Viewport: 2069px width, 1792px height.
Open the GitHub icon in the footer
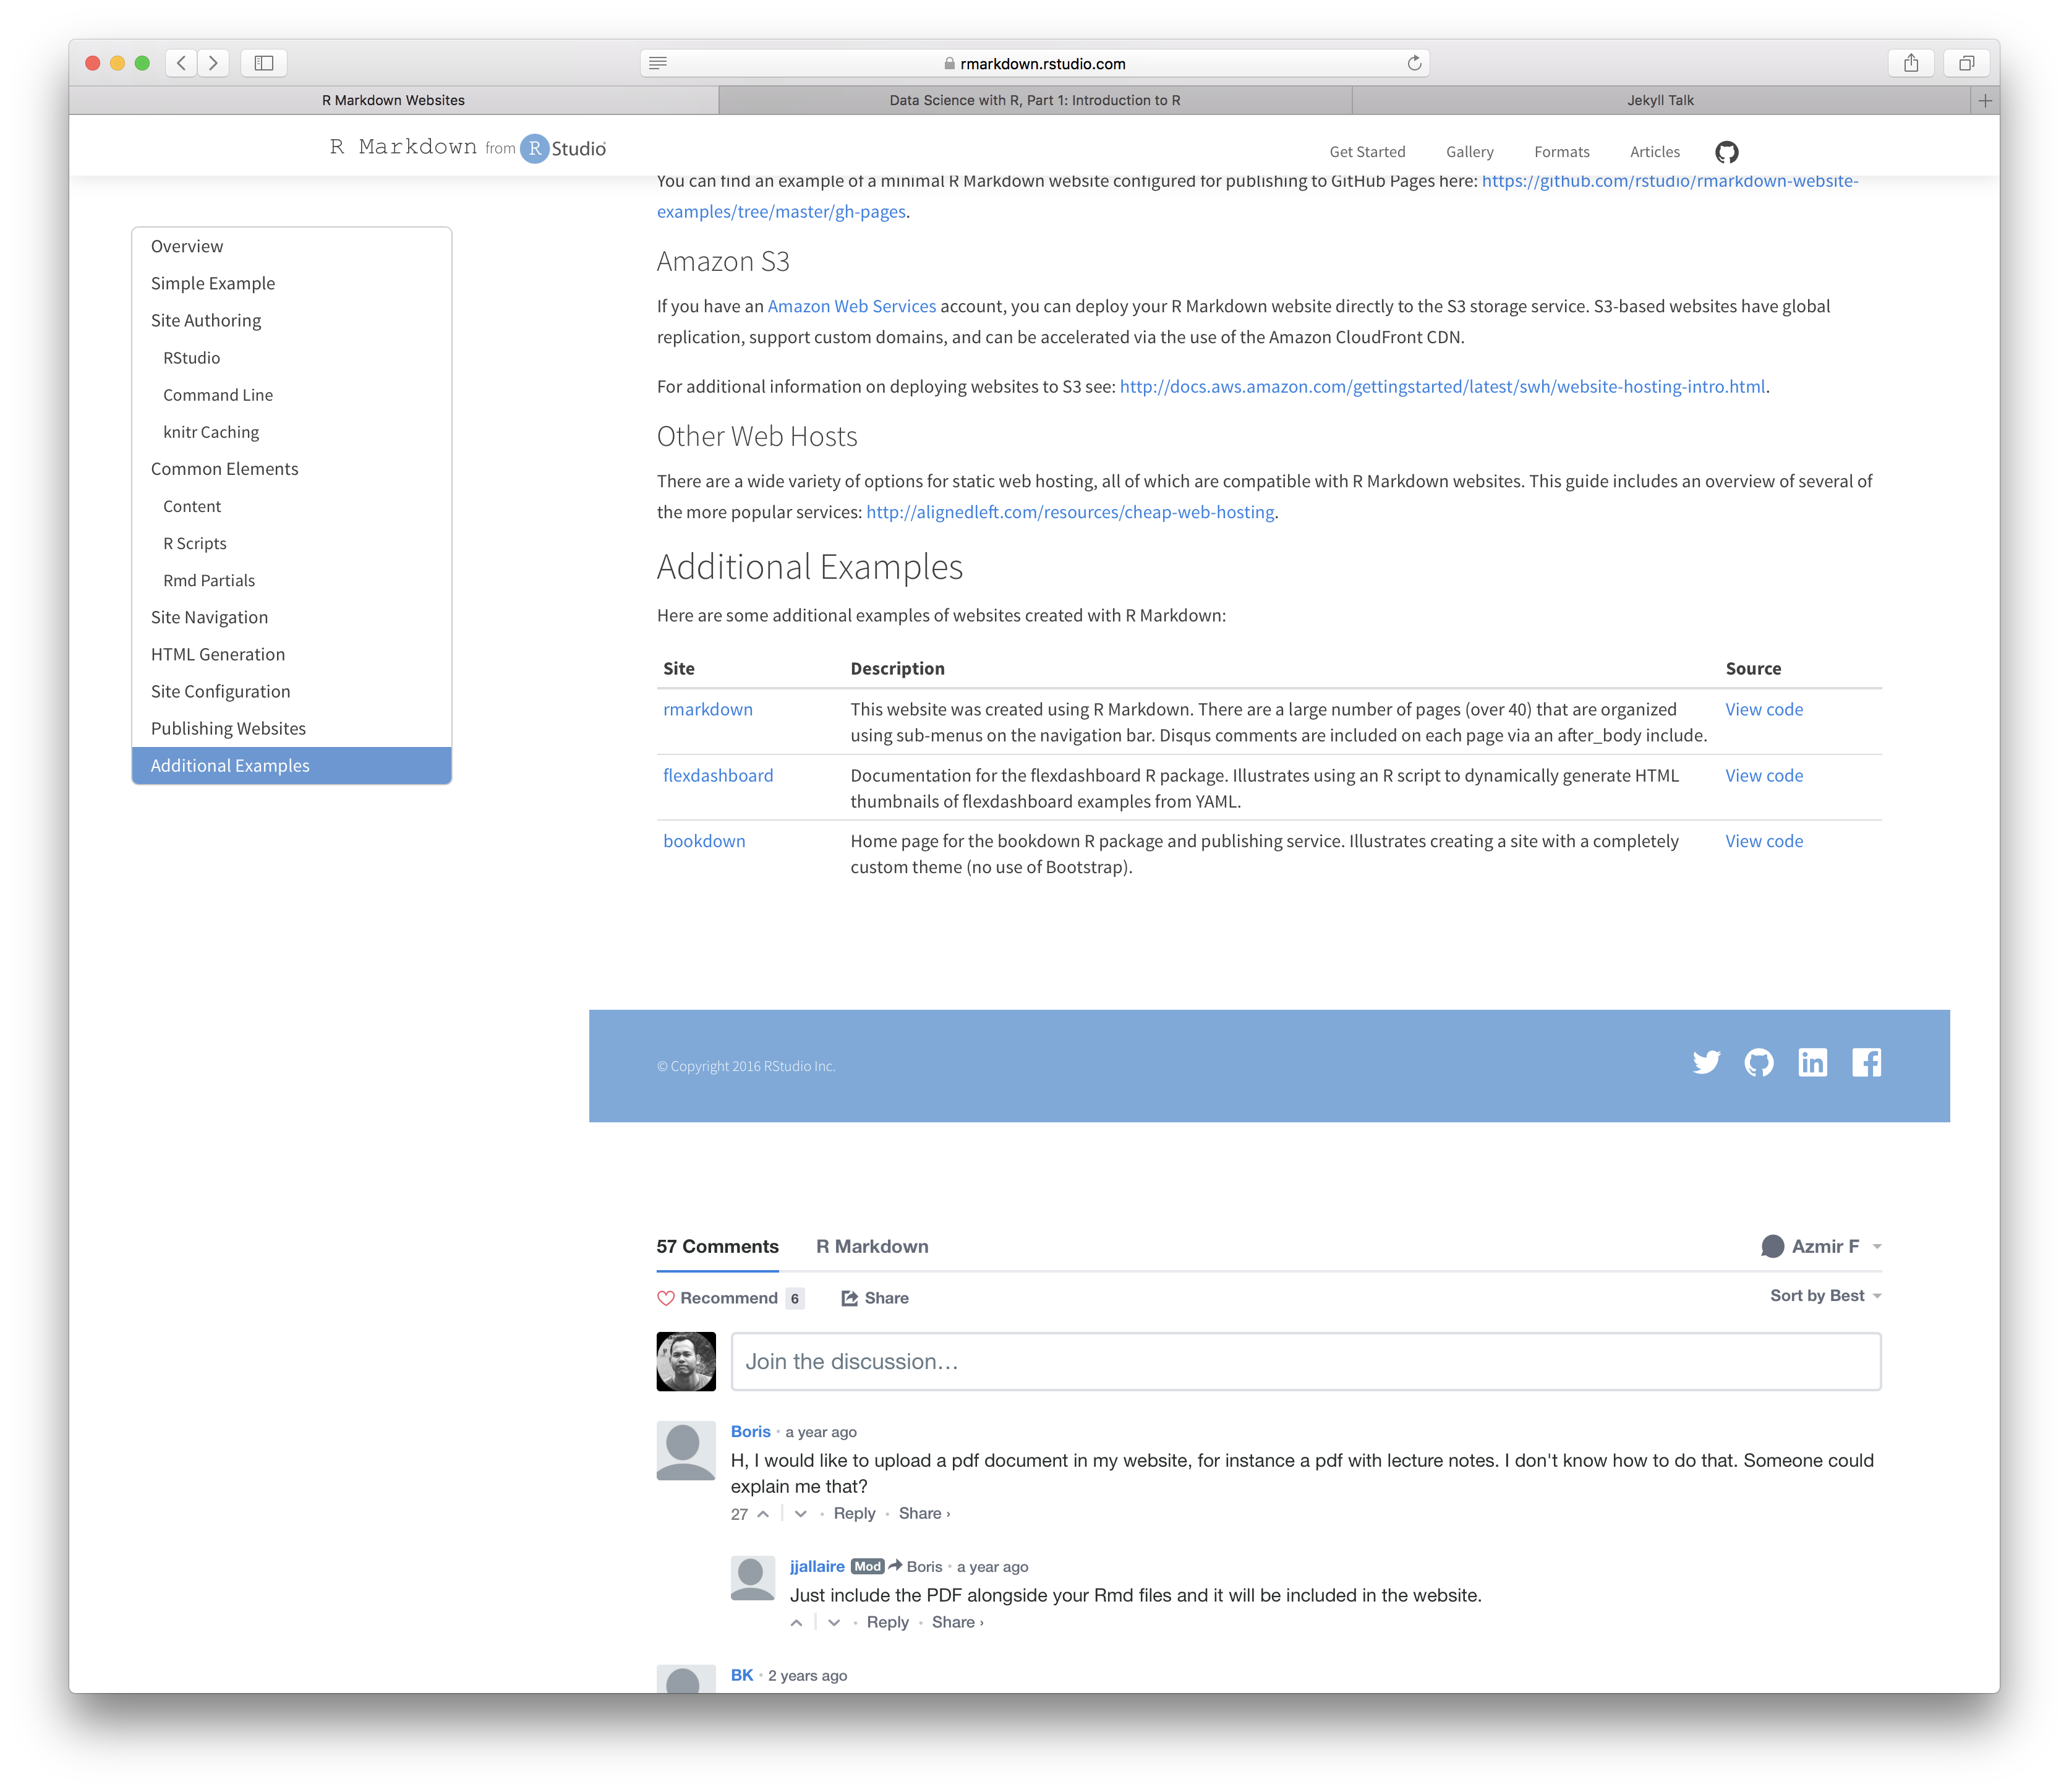(x=1758, y=1062)
